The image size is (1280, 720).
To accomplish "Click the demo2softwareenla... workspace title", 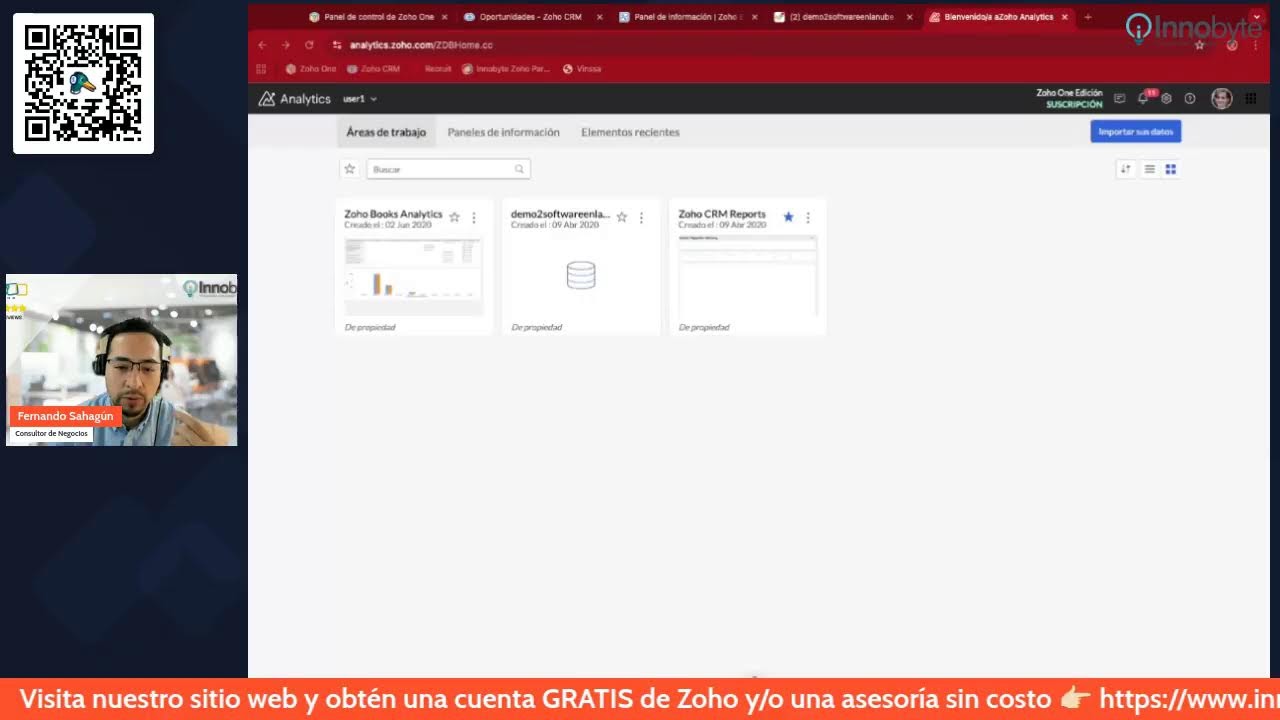I will (x=560, y=214).
